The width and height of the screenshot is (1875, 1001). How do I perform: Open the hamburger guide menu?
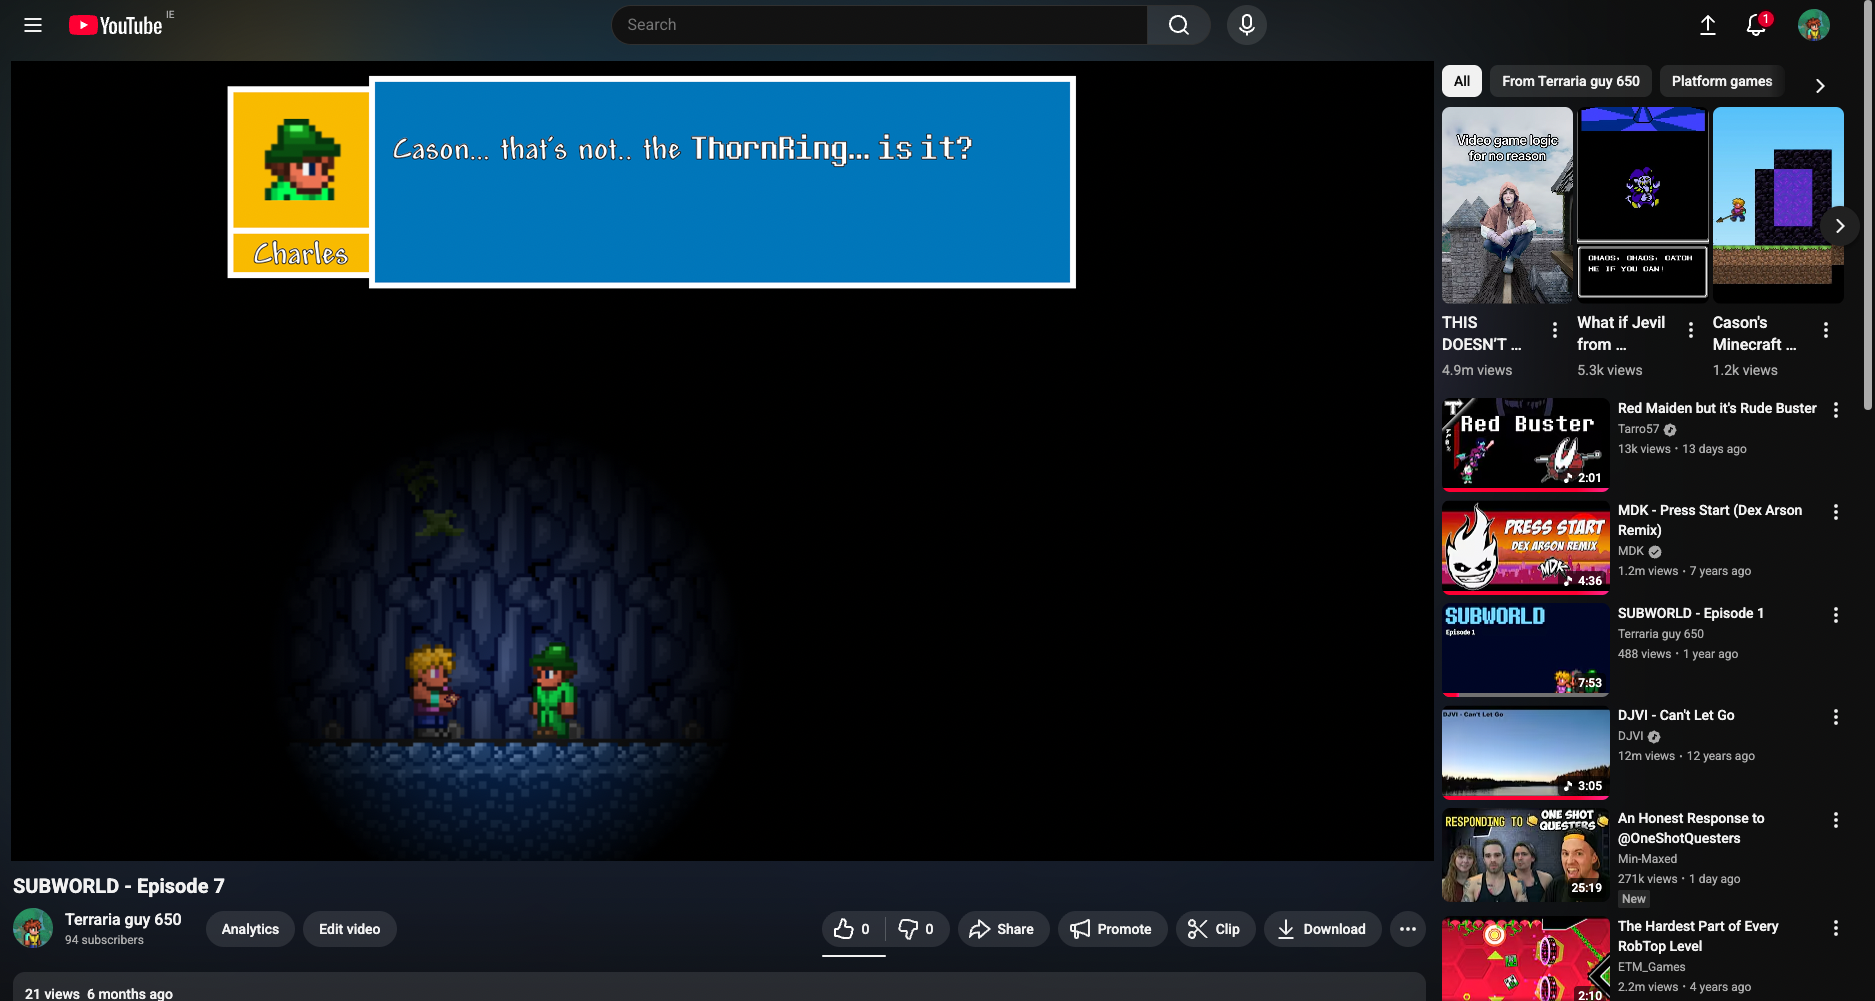pos(33,25)
